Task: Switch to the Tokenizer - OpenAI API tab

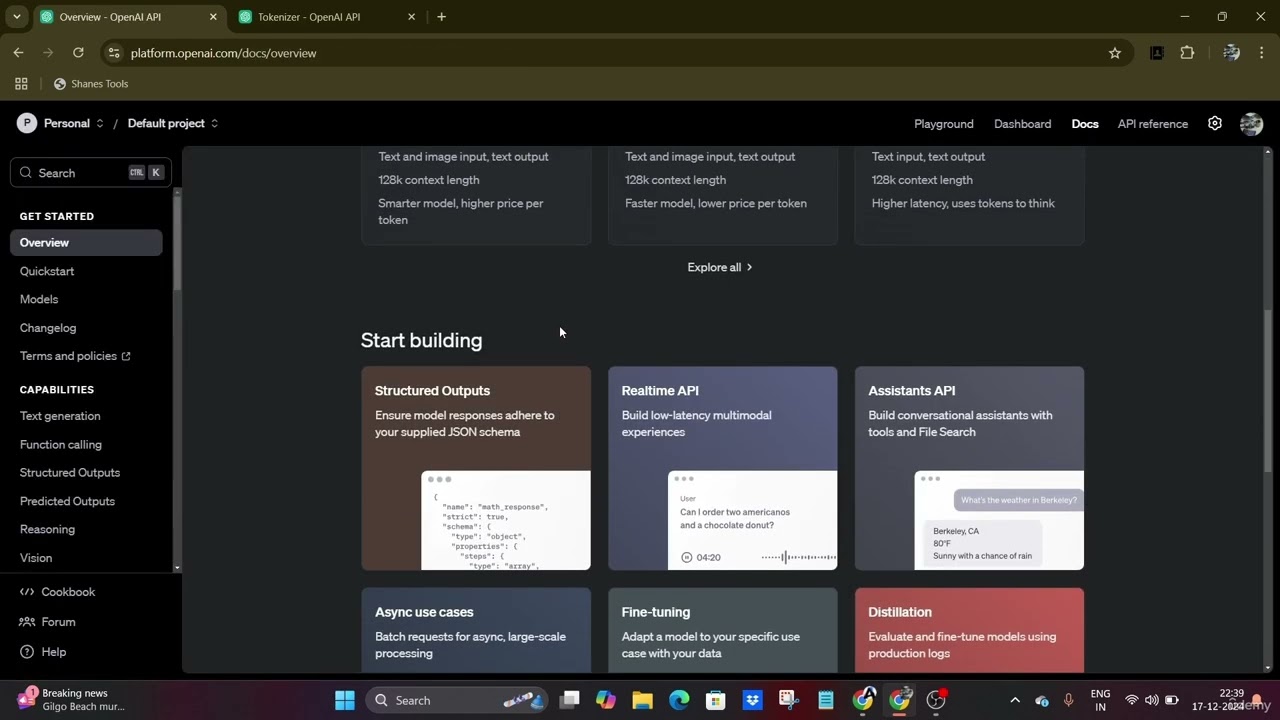Action: 327,17
